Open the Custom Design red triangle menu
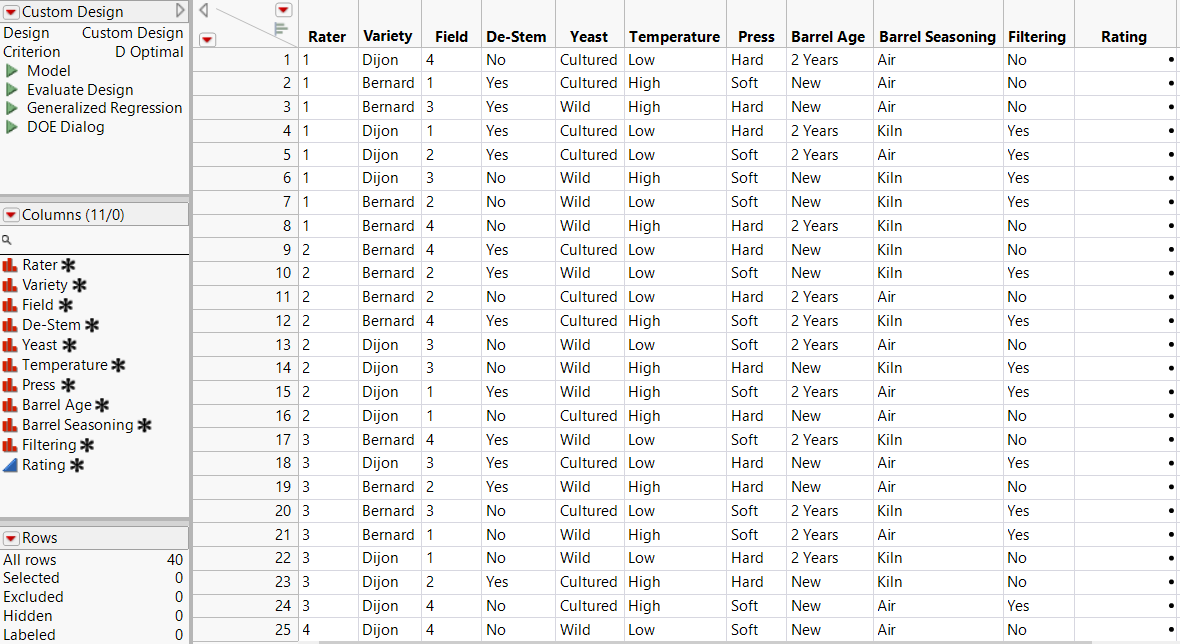1180x644 pixels. click(11, 12)
